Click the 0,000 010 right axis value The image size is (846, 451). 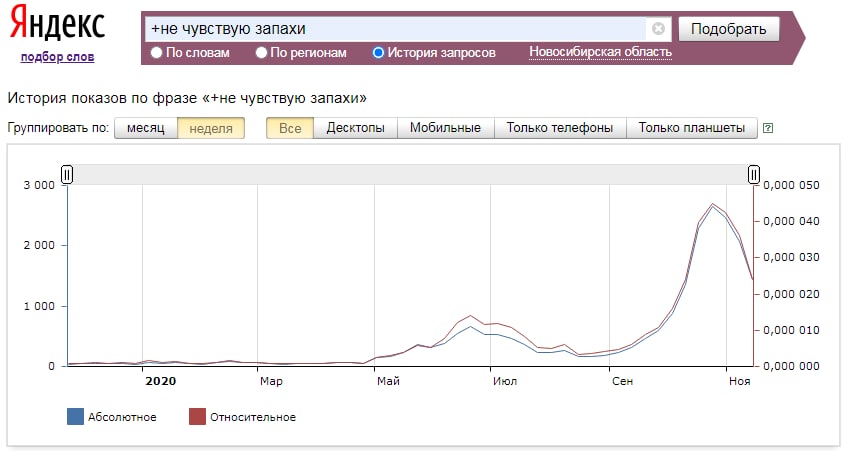[x=791, y=330]
